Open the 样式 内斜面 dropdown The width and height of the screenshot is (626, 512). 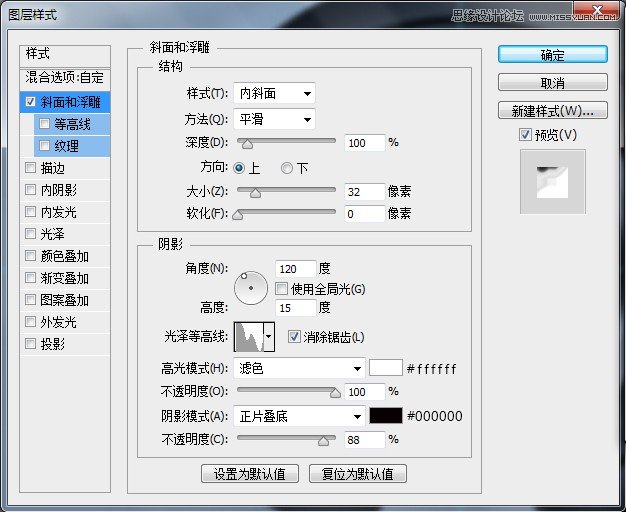point(274,93)
